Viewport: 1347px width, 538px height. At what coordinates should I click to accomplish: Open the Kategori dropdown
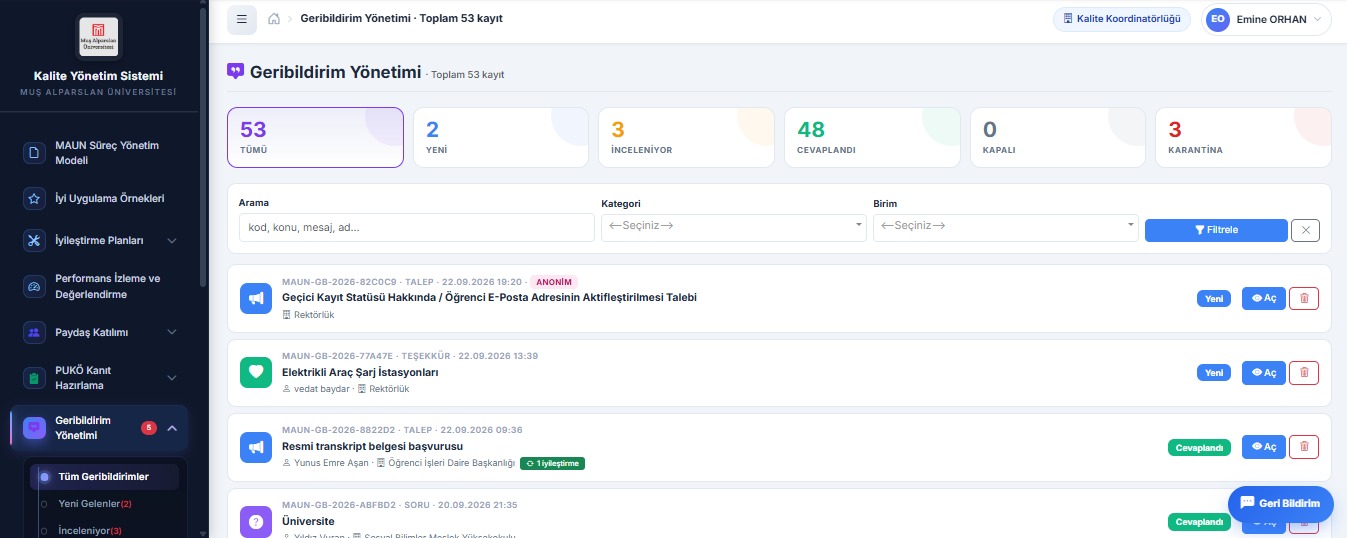pos(733,227)
